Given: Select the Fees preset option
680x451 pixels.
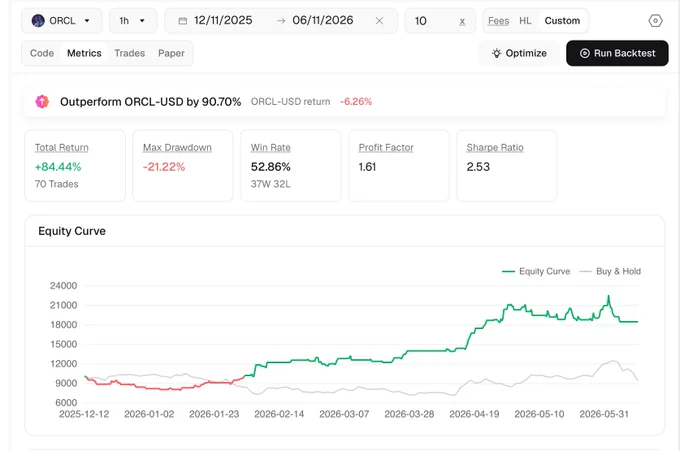Looking at the screenshot, I should 498,21.
